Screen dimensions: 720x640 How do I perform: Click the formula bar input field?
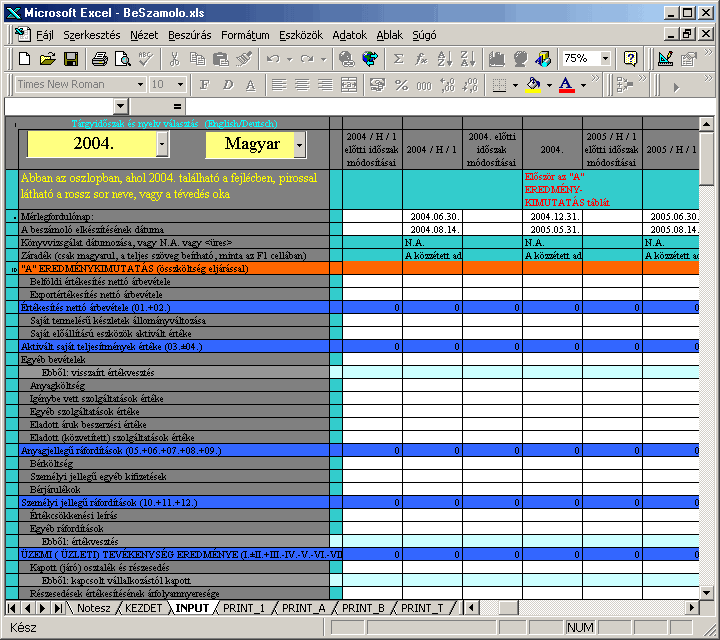[x=450, y=106]
